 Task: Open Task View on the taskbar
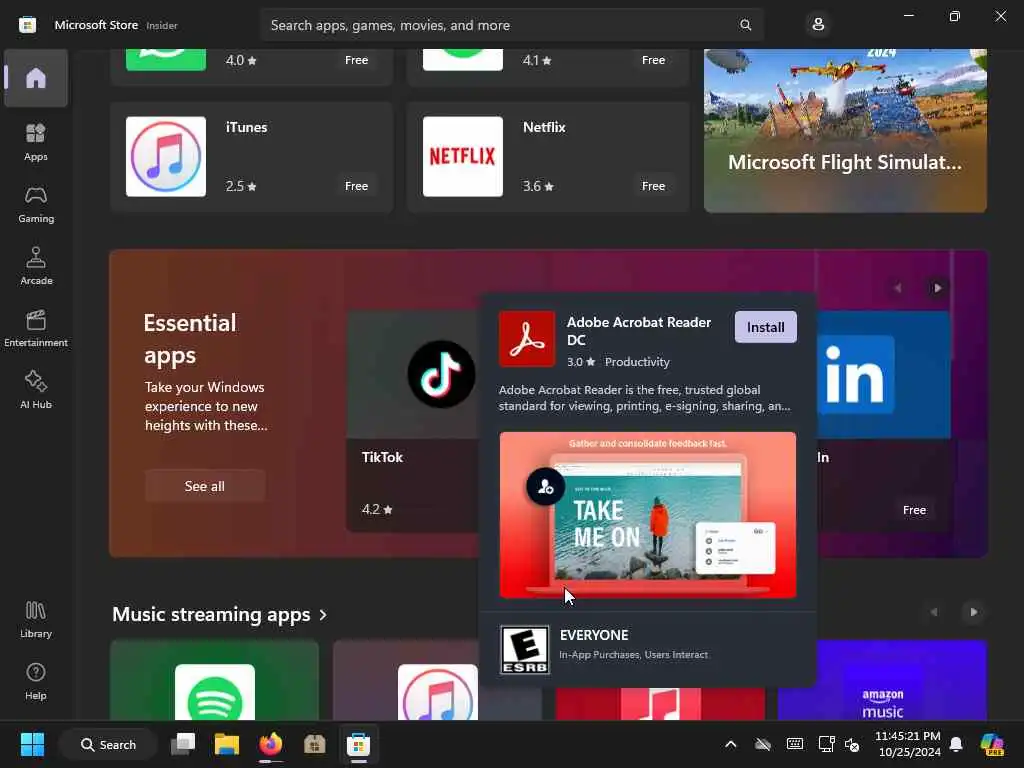[183, 744]
